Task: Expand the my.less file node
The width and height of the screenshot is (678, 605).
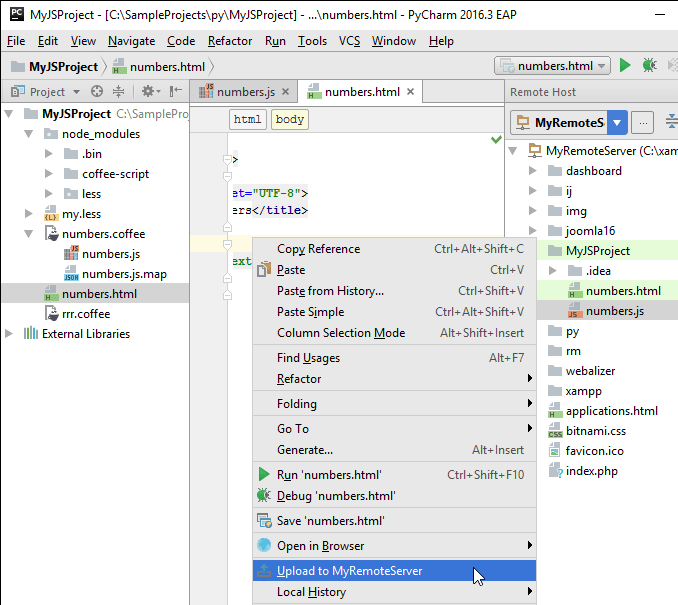Action: click(x=29, y=214)
